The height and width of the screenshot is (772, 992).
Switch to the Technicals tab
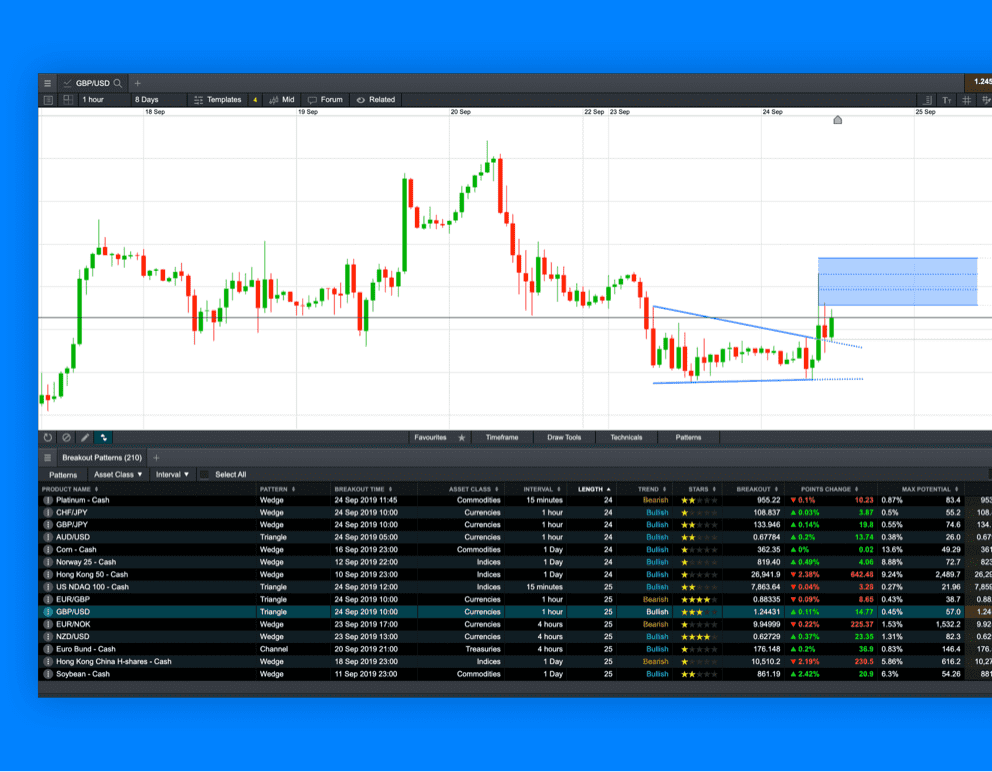pyautogui.click(x=627, y=437)
